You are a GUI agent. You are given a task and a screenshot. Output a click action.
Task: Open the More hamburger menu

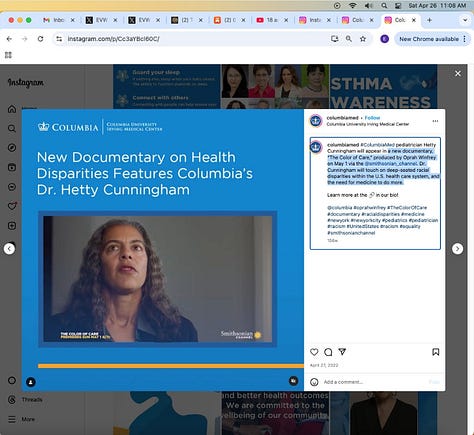tap(21, 419)
